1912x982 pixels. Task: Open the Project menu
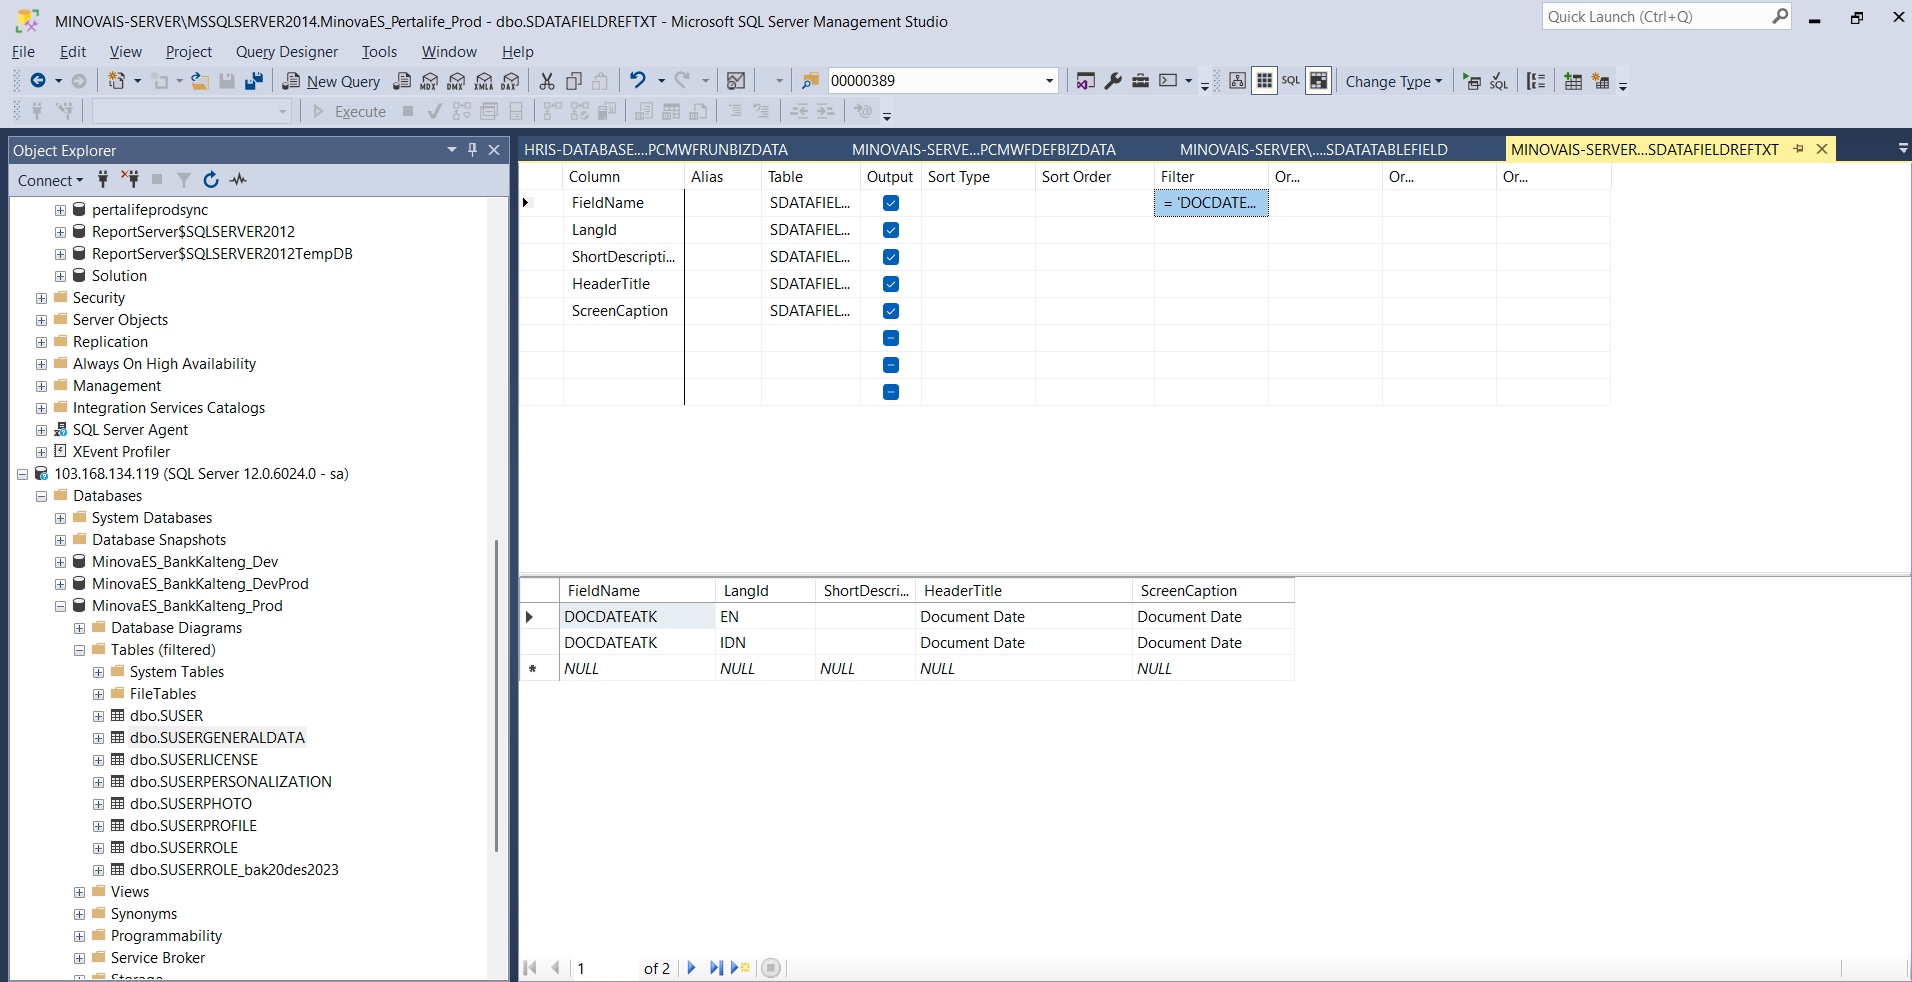tap(189, 52)
